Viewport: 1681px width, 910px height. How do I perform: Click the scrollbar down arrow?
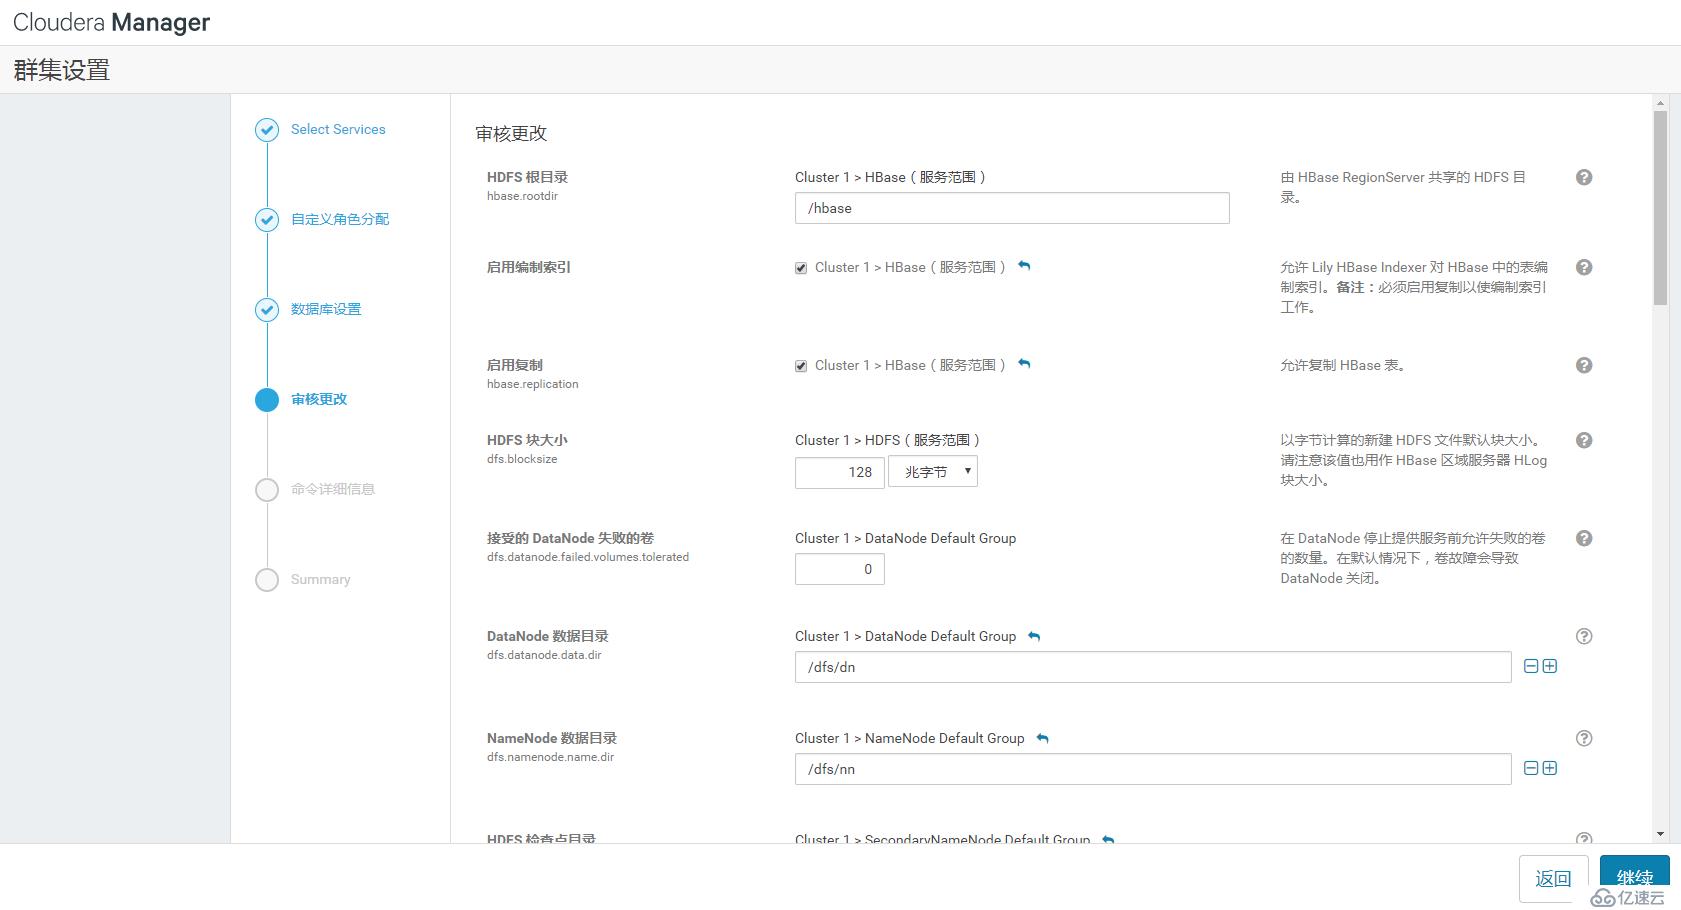click(1660, 834)
